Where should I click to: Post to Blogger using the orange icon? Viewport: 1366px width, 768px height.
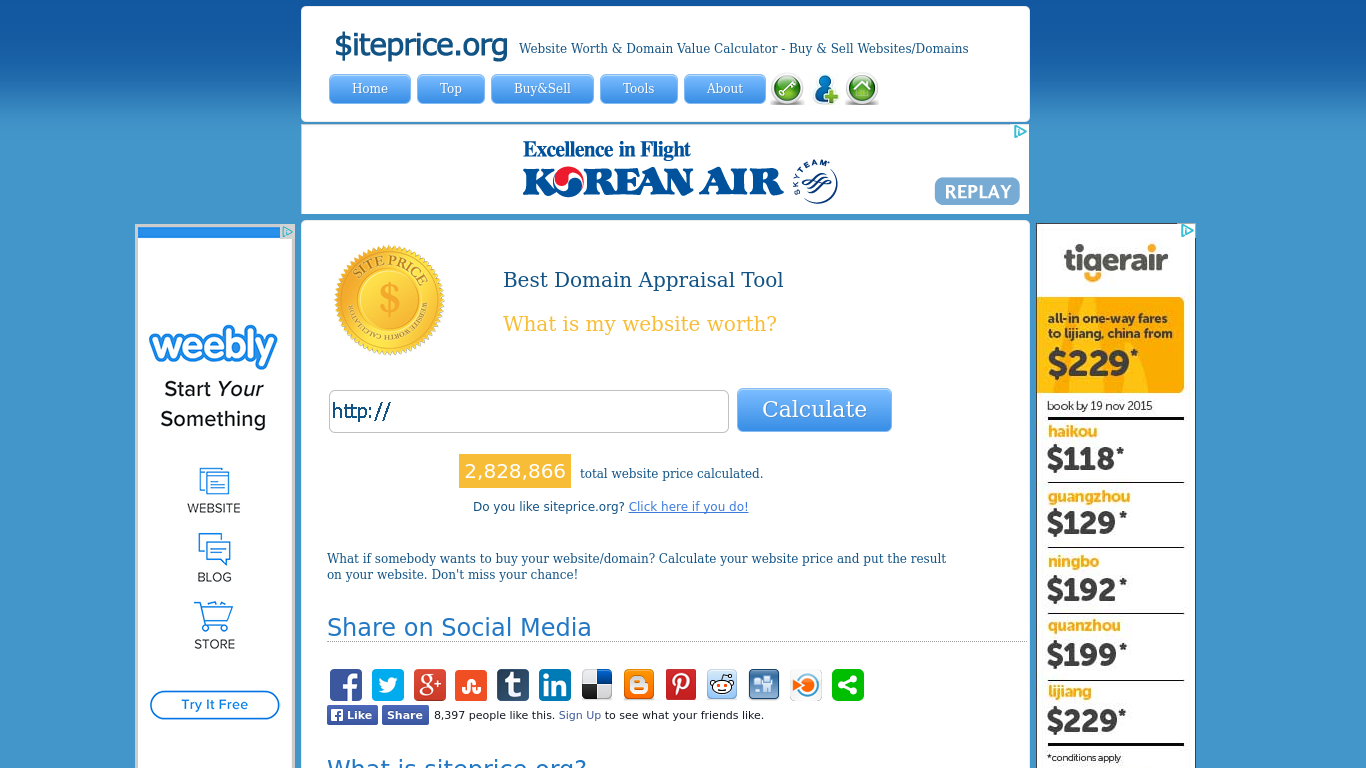tap(638, 685)
